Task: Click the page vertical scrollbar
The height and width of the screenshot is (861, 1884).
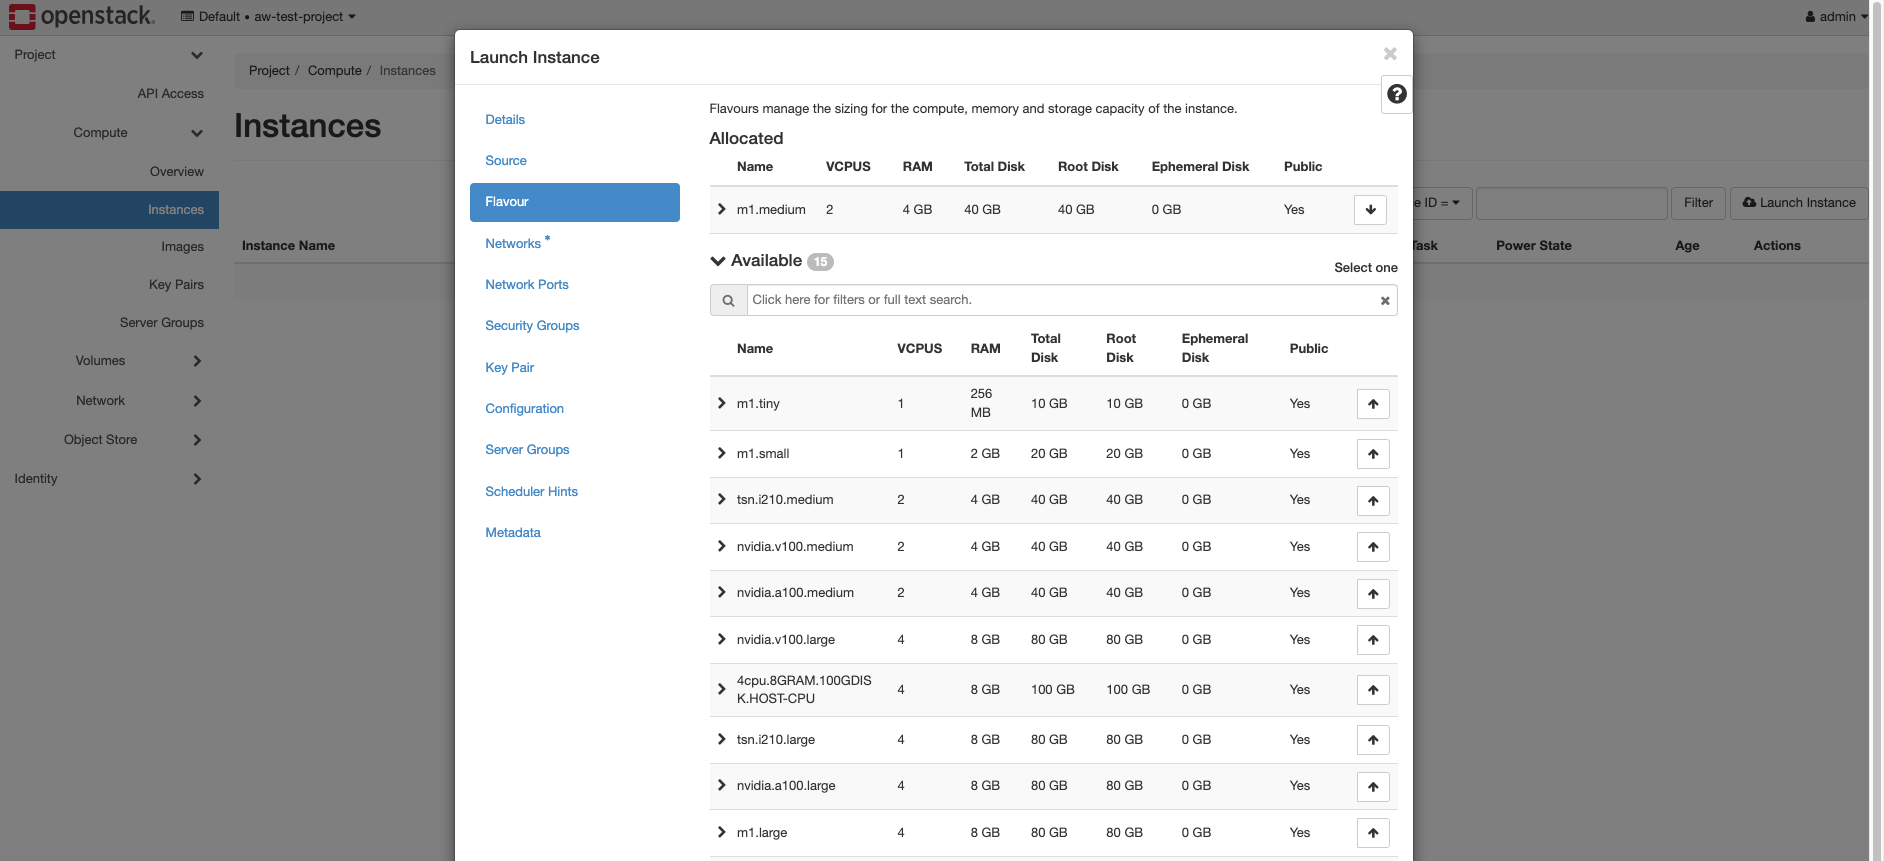Action: coord(1876,430)
